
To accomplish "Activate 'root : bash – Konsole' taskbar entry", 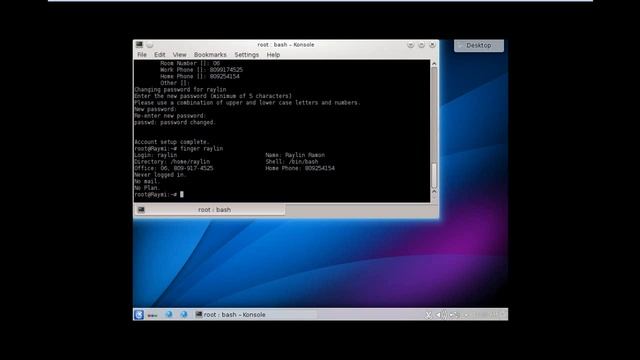I will (x=255, y=315).
